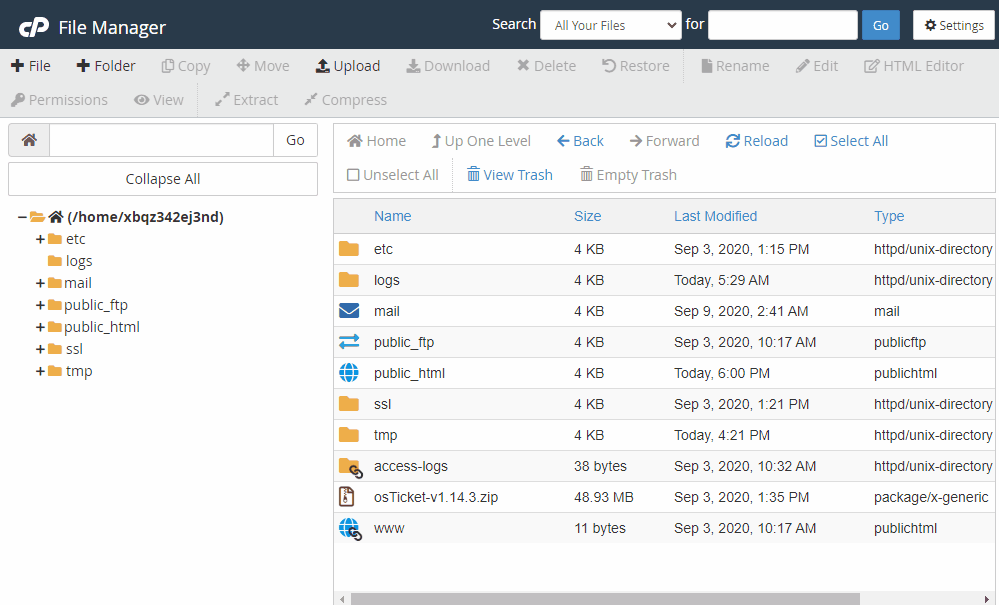The height and width of the screenshot is (605, 999).
Task: Click the Extract toolbar item
Action: tap(247, 100)
